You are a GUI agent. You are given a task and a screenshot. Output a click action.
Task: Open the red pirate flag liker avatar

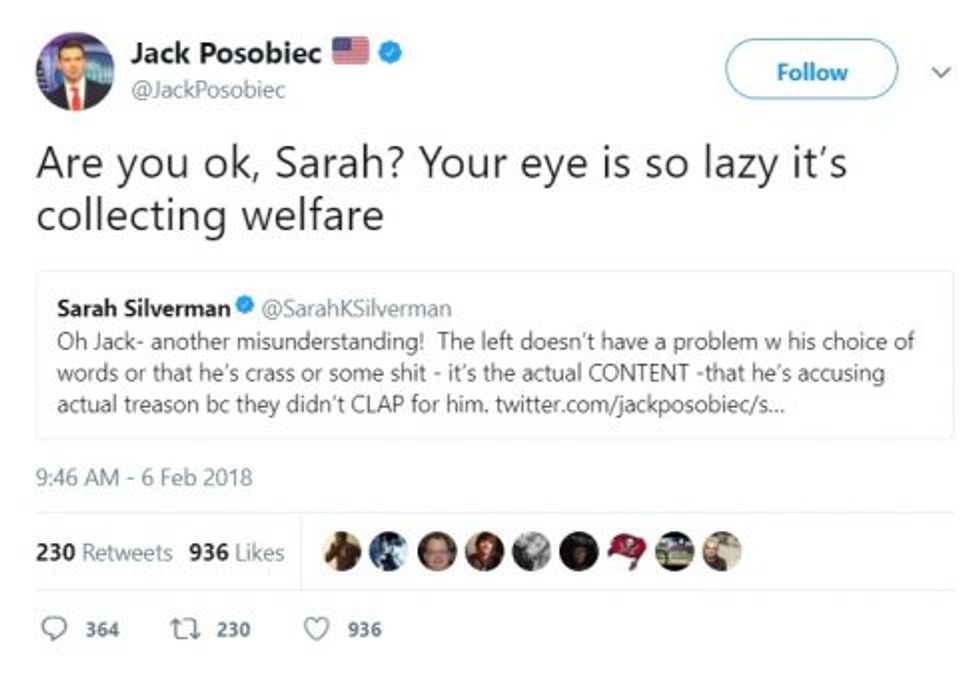click(x=626, y=552)
